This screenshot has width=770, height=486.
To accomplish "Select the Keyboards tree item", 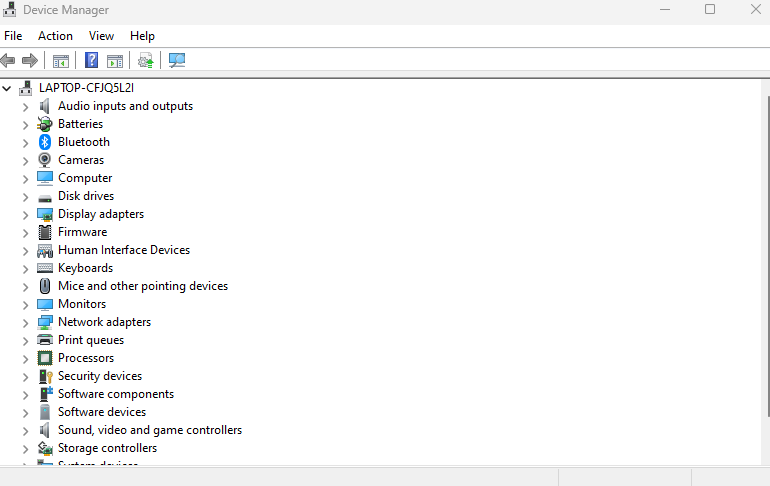I will 85,268.
